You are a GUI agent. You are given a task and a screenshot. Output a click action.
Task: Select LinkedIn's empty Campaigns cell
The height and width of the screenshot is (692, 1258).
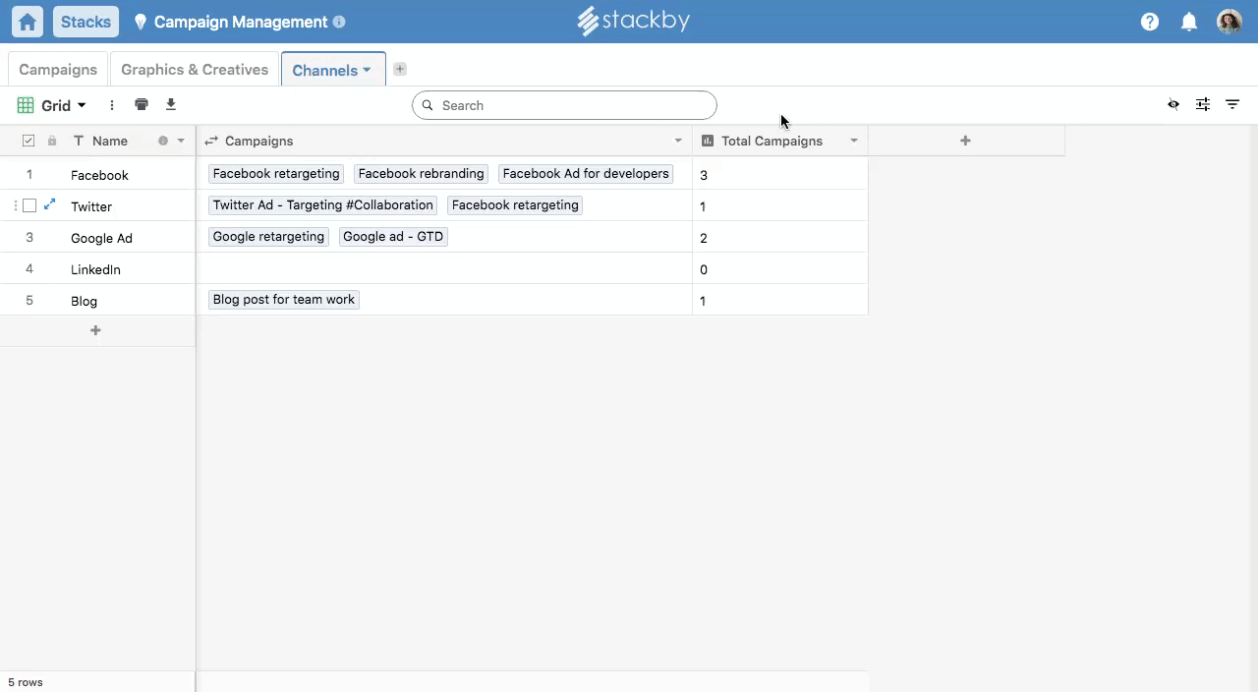(x=445, y=269)
